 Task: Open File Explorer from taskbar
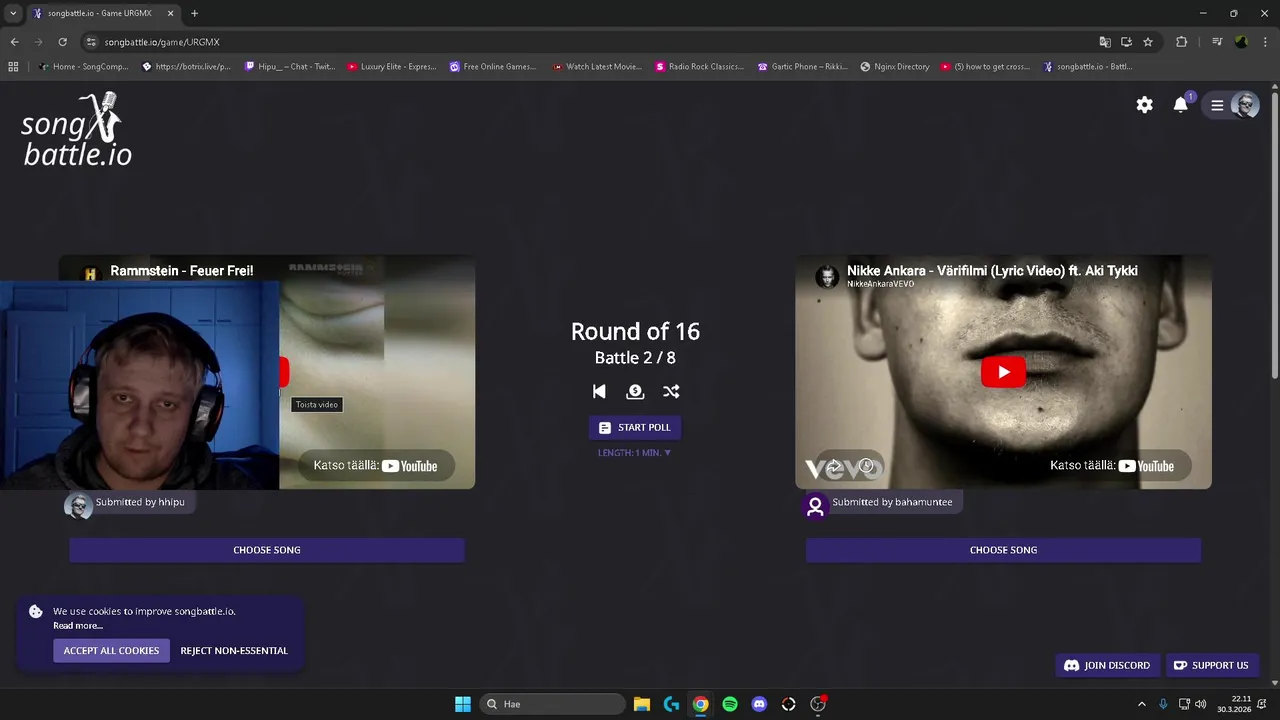point(642,704)
